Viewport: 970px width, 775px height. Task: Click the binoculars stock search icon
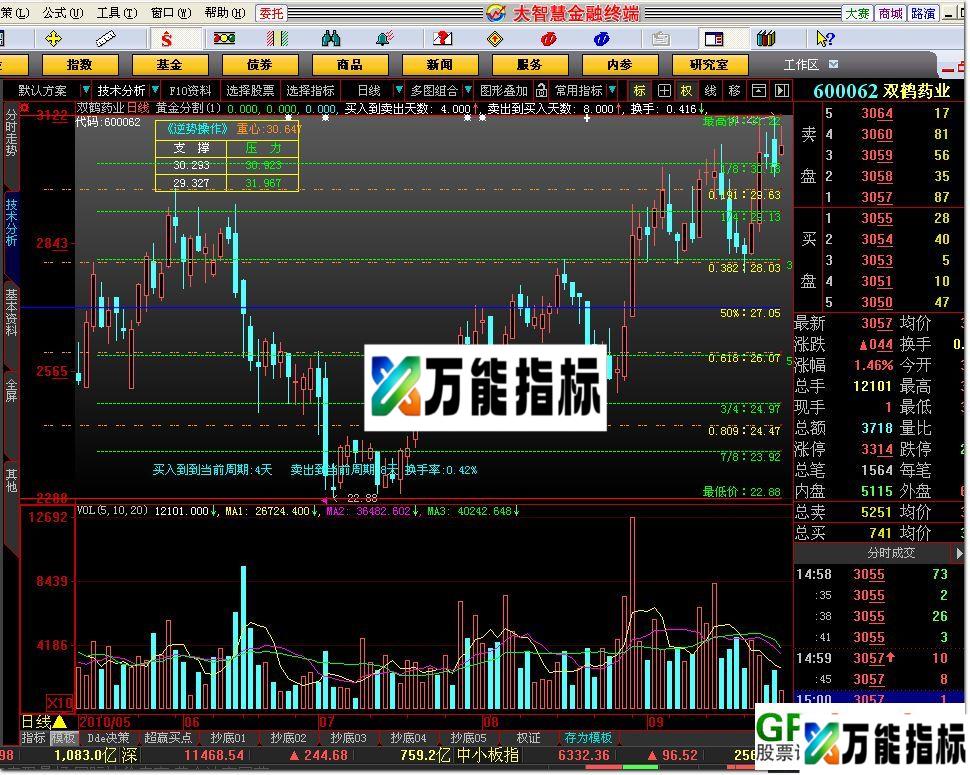pyautogui.click(x=333, y=38)
